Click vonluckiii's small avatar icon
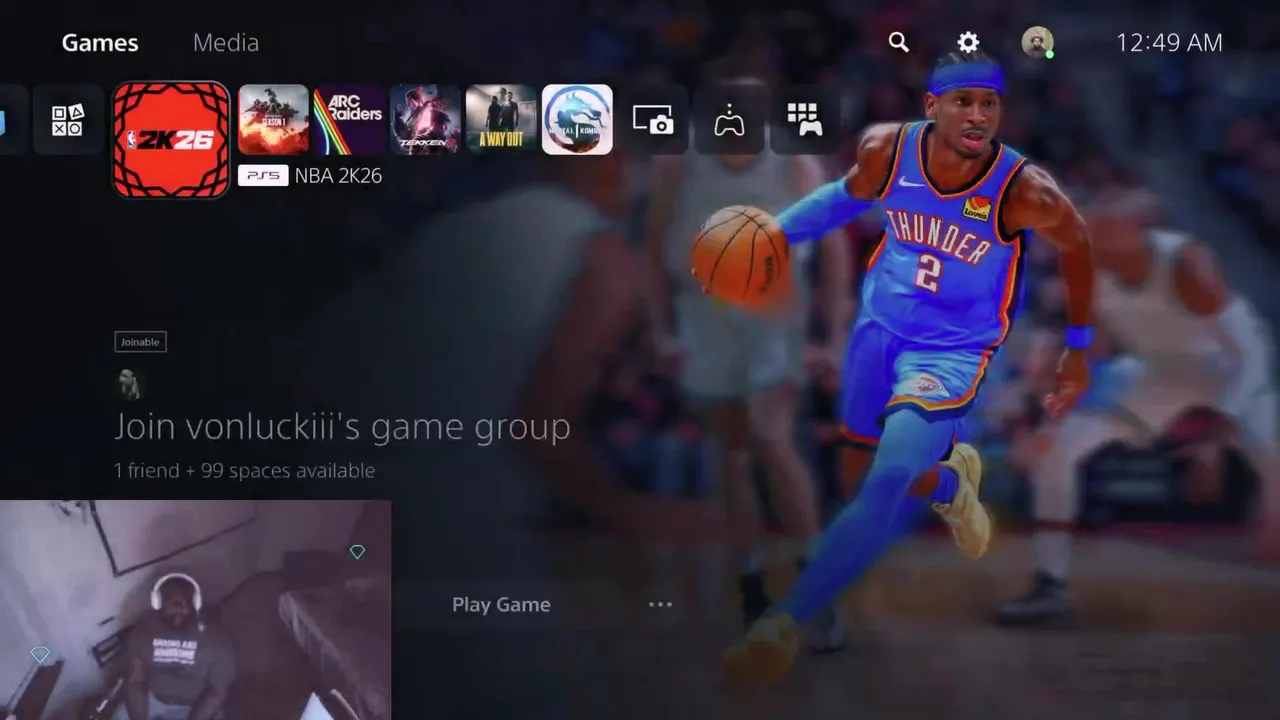Viewport: 1280px width, 720px height. click(129, 383)
